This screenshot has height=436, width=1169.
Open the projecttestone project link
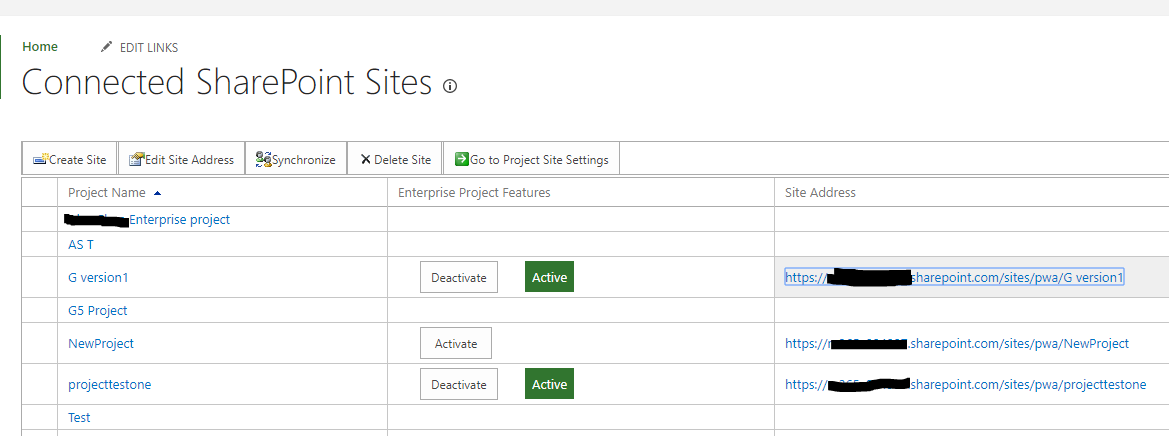point(110,385)
